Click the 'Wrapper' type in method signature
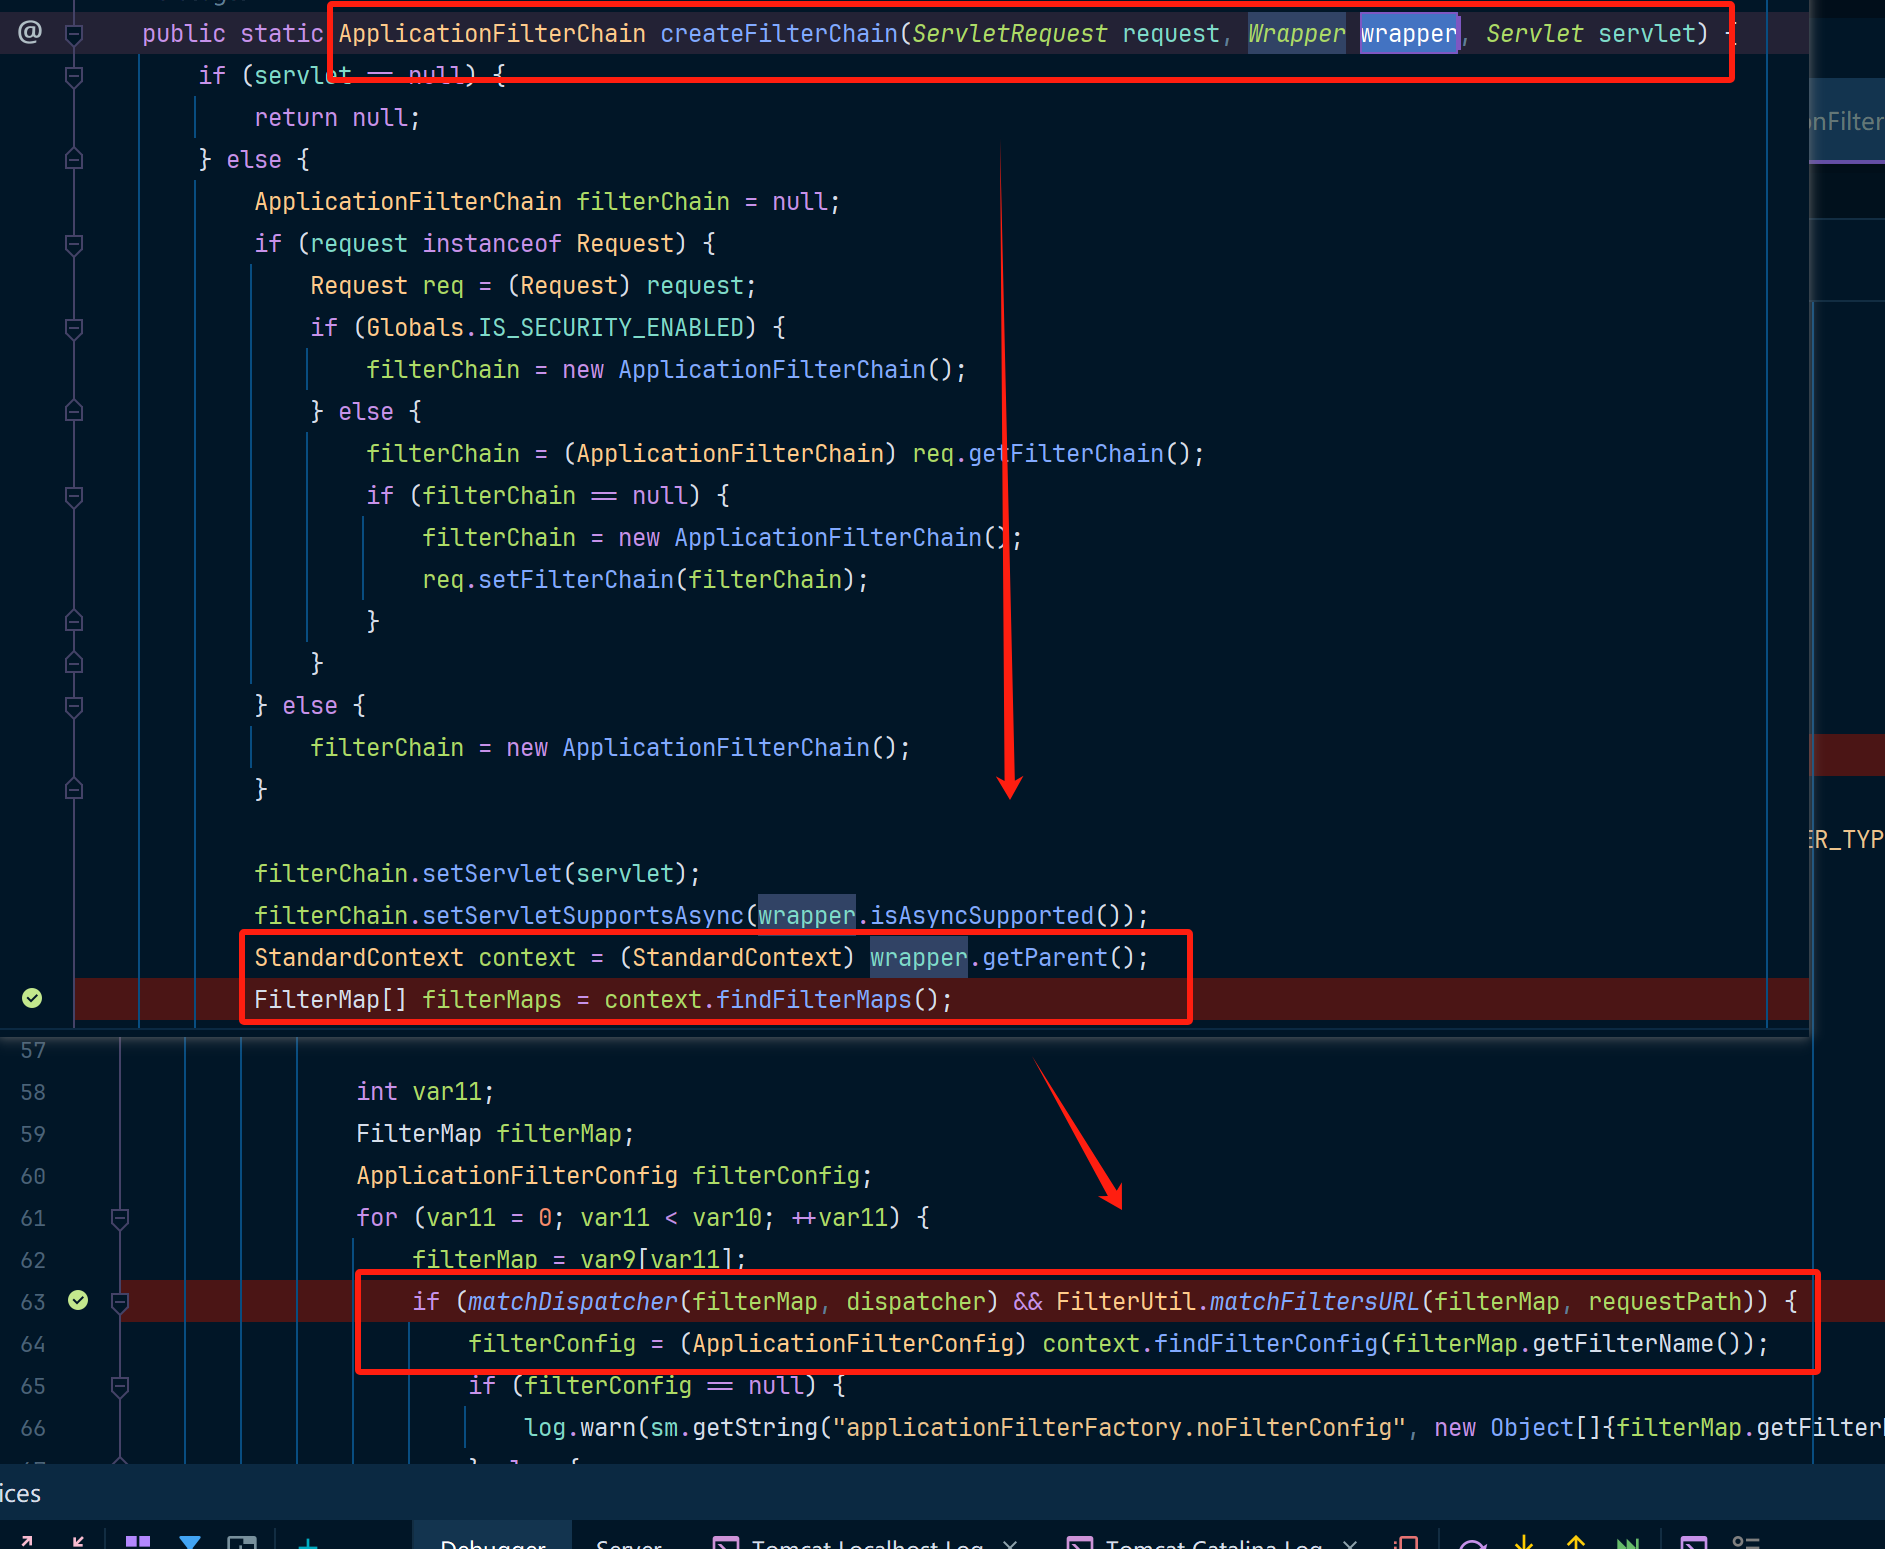The width and height of the screenshot is (1885, 1549). 1296,33
